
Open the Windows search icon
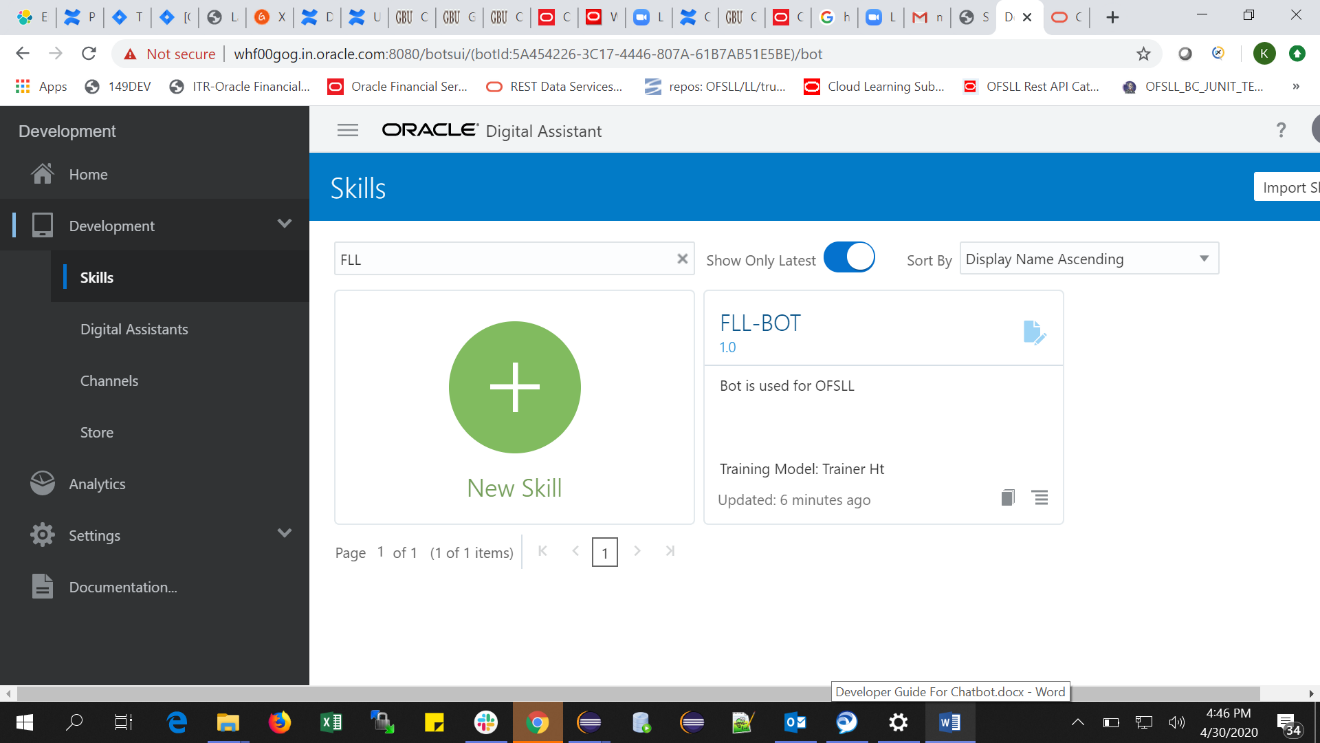[75, 722]
